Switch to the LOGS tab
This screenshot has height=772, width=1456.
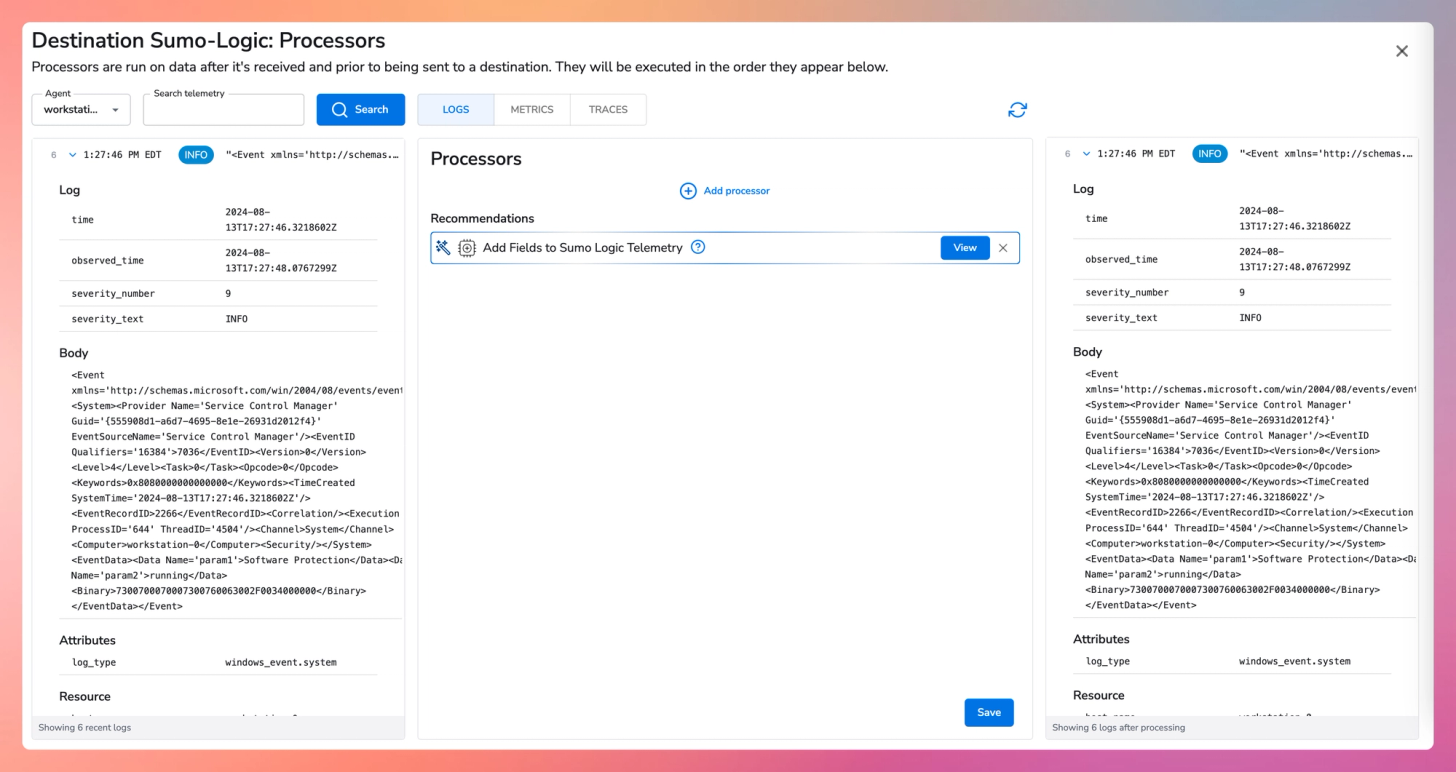pyautogui.click(x=456, y=110)
